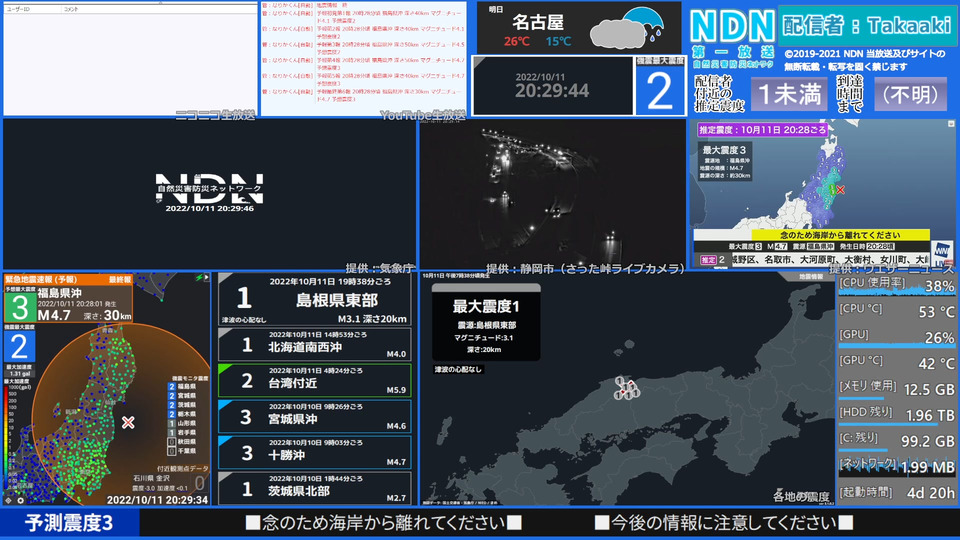The image size is (960, 540).
Task: Click the small corner icon on the Weathernews map
Action: 951,124
